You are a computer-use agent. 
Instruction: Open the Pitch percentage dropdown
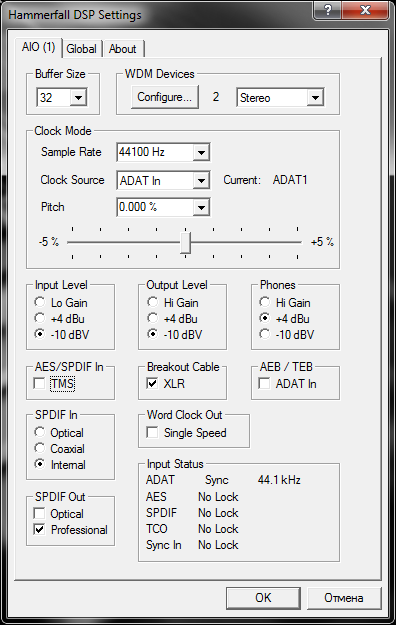(x=201, y=207)
